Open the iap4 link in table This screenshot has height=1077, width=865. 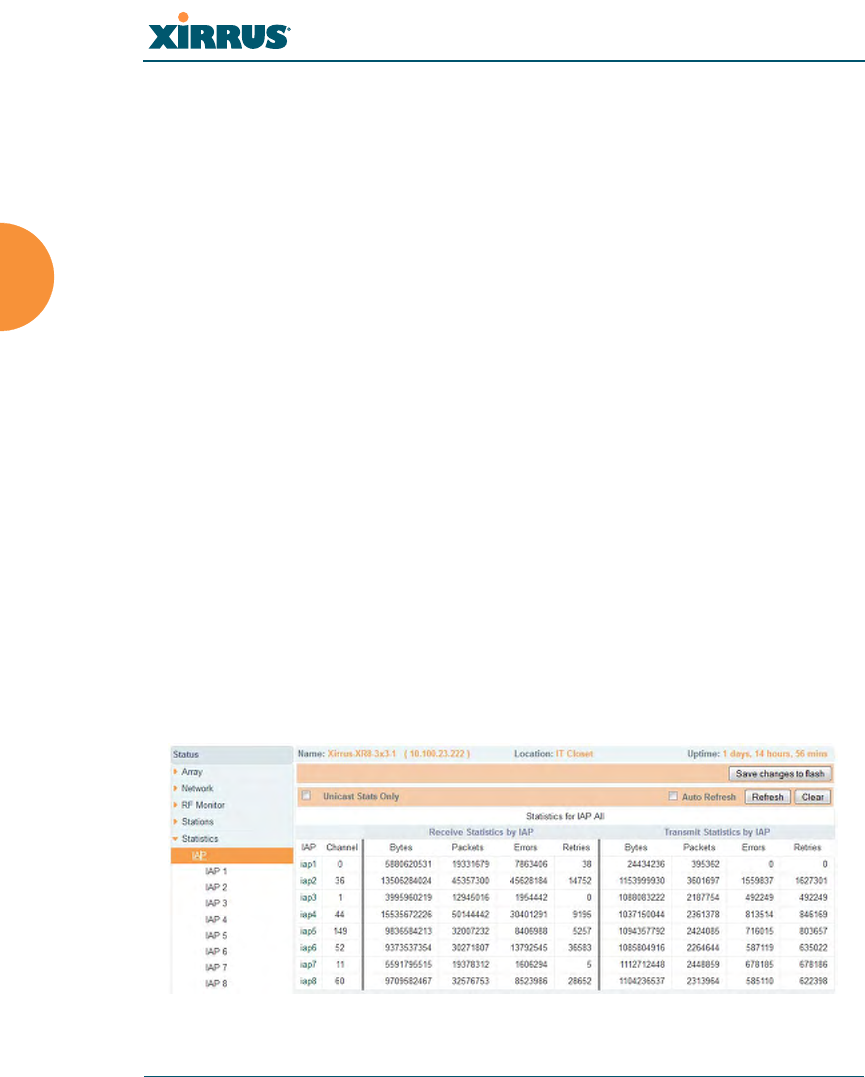308,914
